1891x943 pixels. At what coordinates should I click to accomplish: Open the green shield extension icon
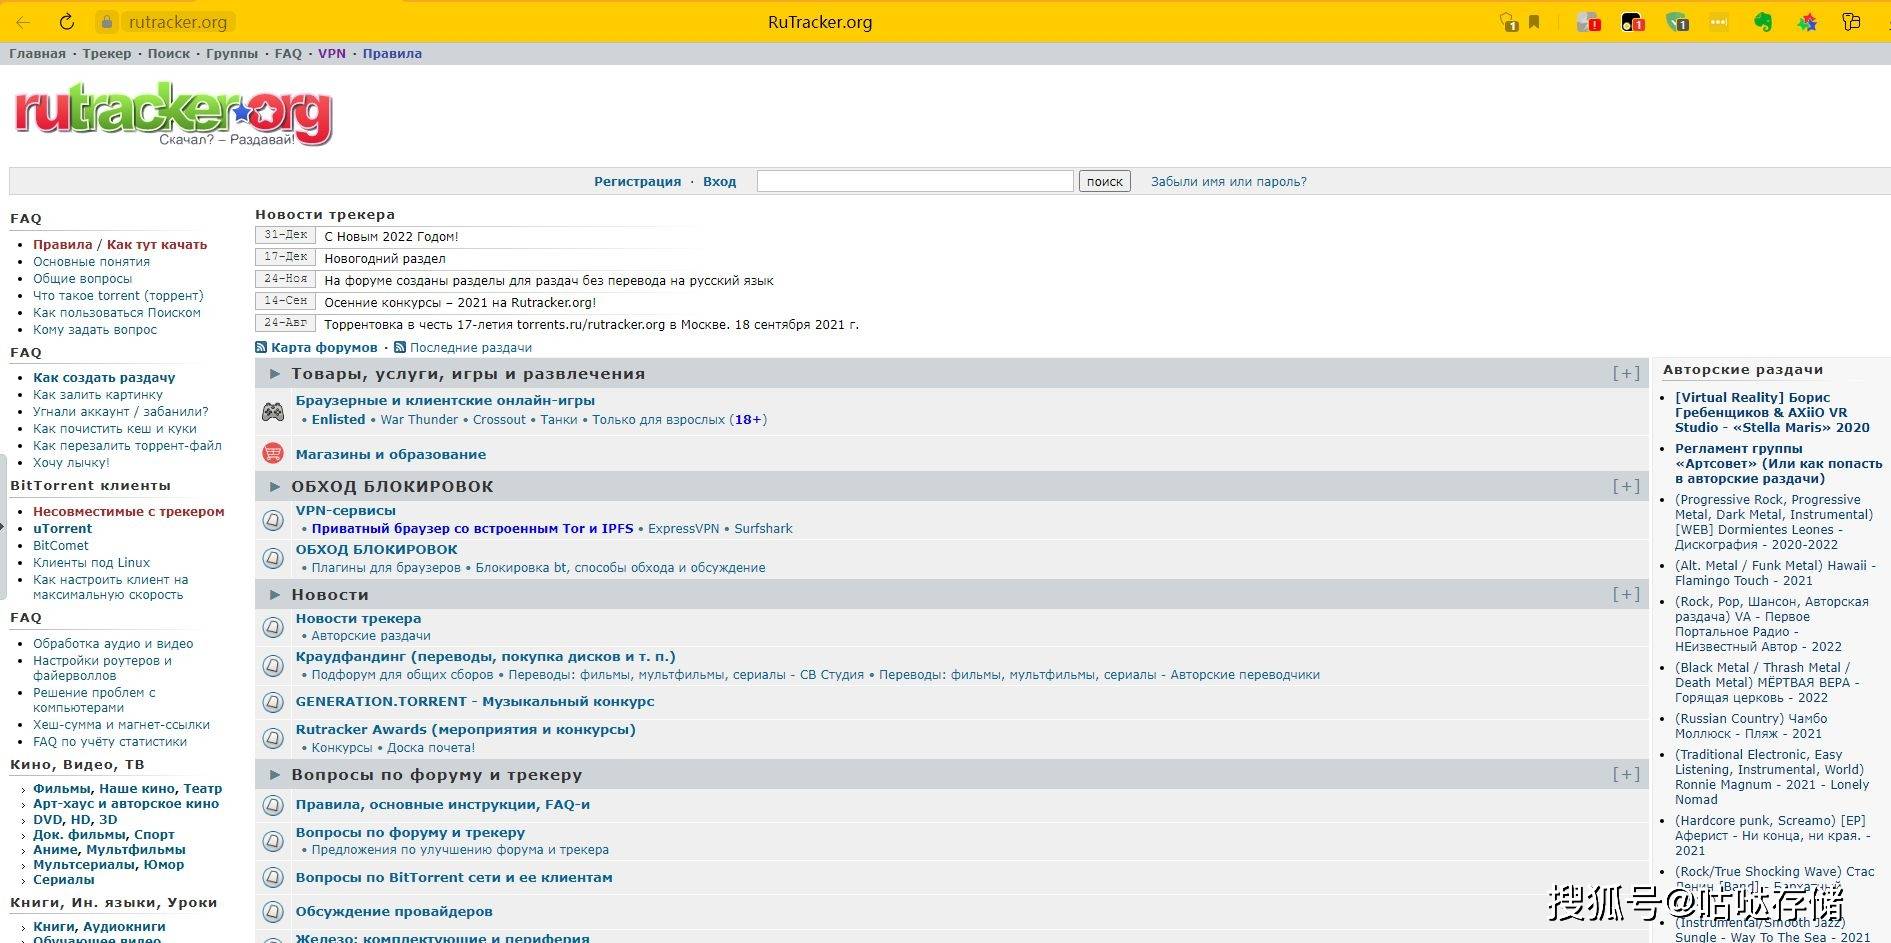click(1677, 22)
